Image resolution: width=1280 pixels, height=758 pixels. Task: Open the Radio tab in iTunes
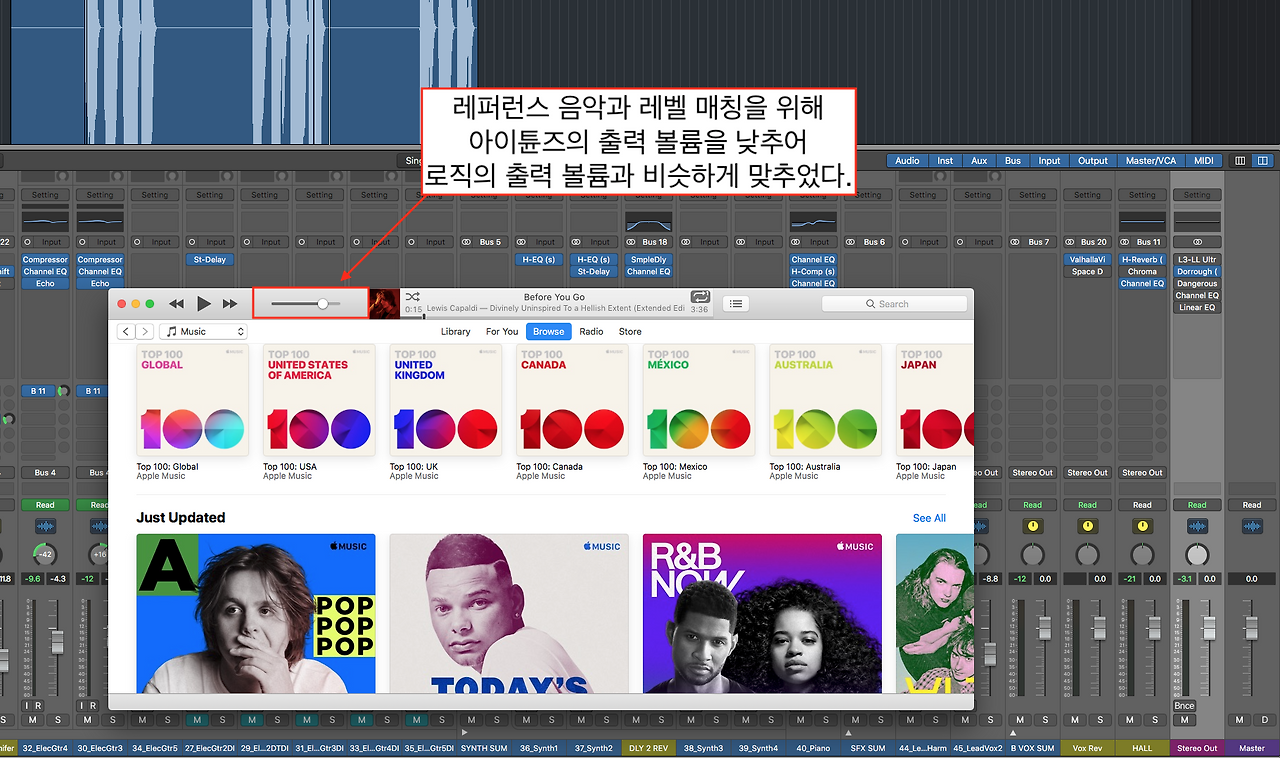coord(591,331)
